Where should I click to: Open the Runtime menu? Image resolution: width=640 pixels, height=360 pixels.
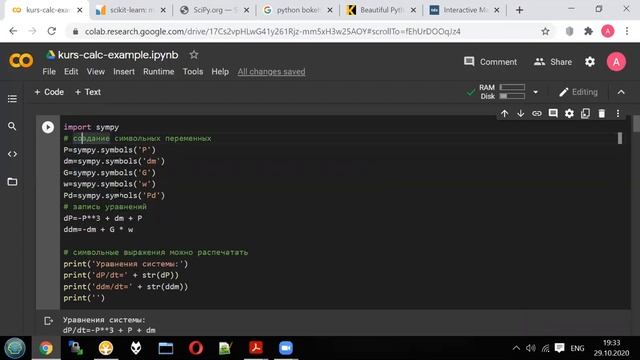point(159,72)
